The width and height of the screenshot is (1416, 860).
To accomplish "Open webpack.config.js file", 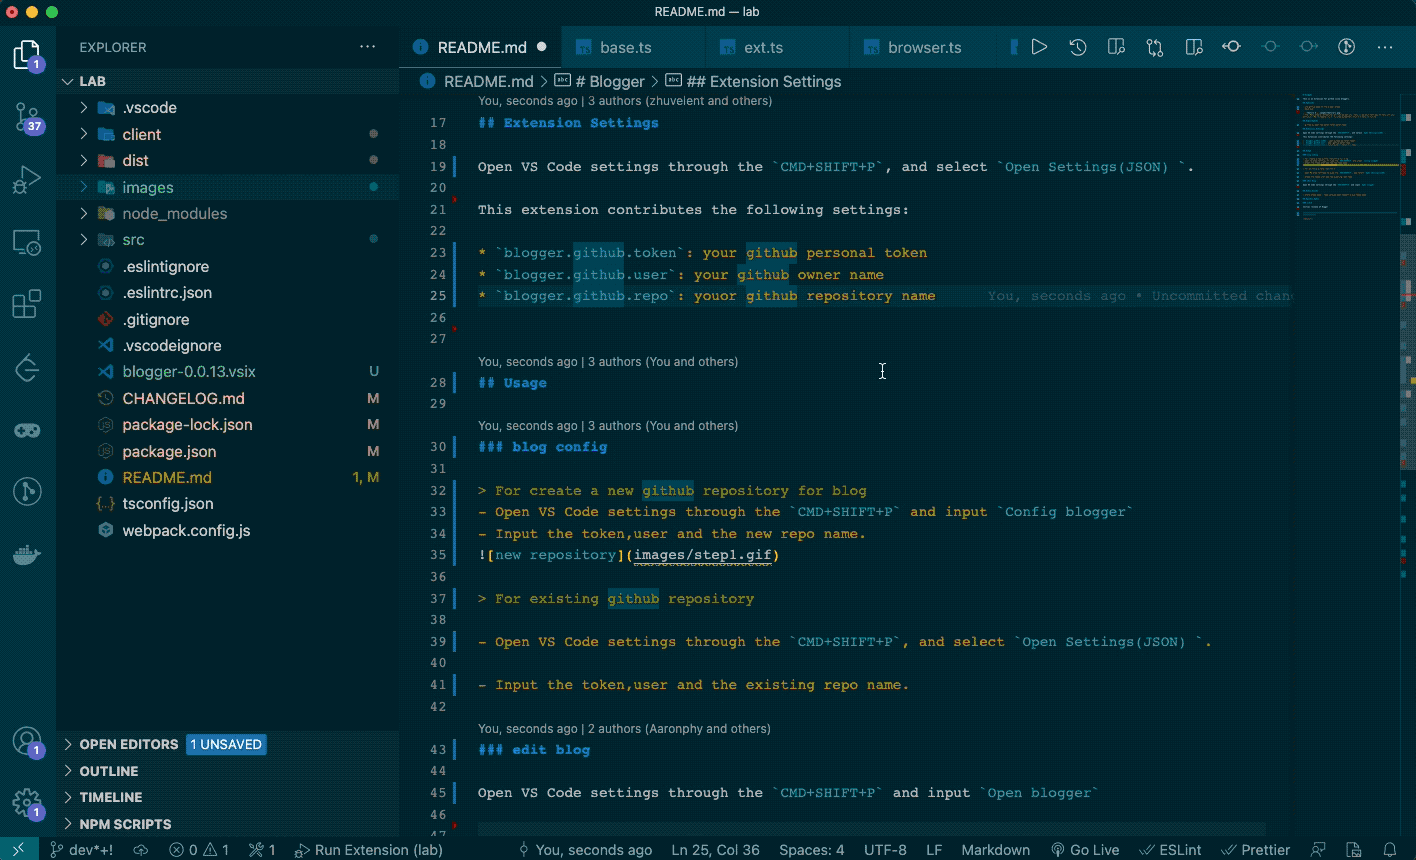I will click(228, 530).
